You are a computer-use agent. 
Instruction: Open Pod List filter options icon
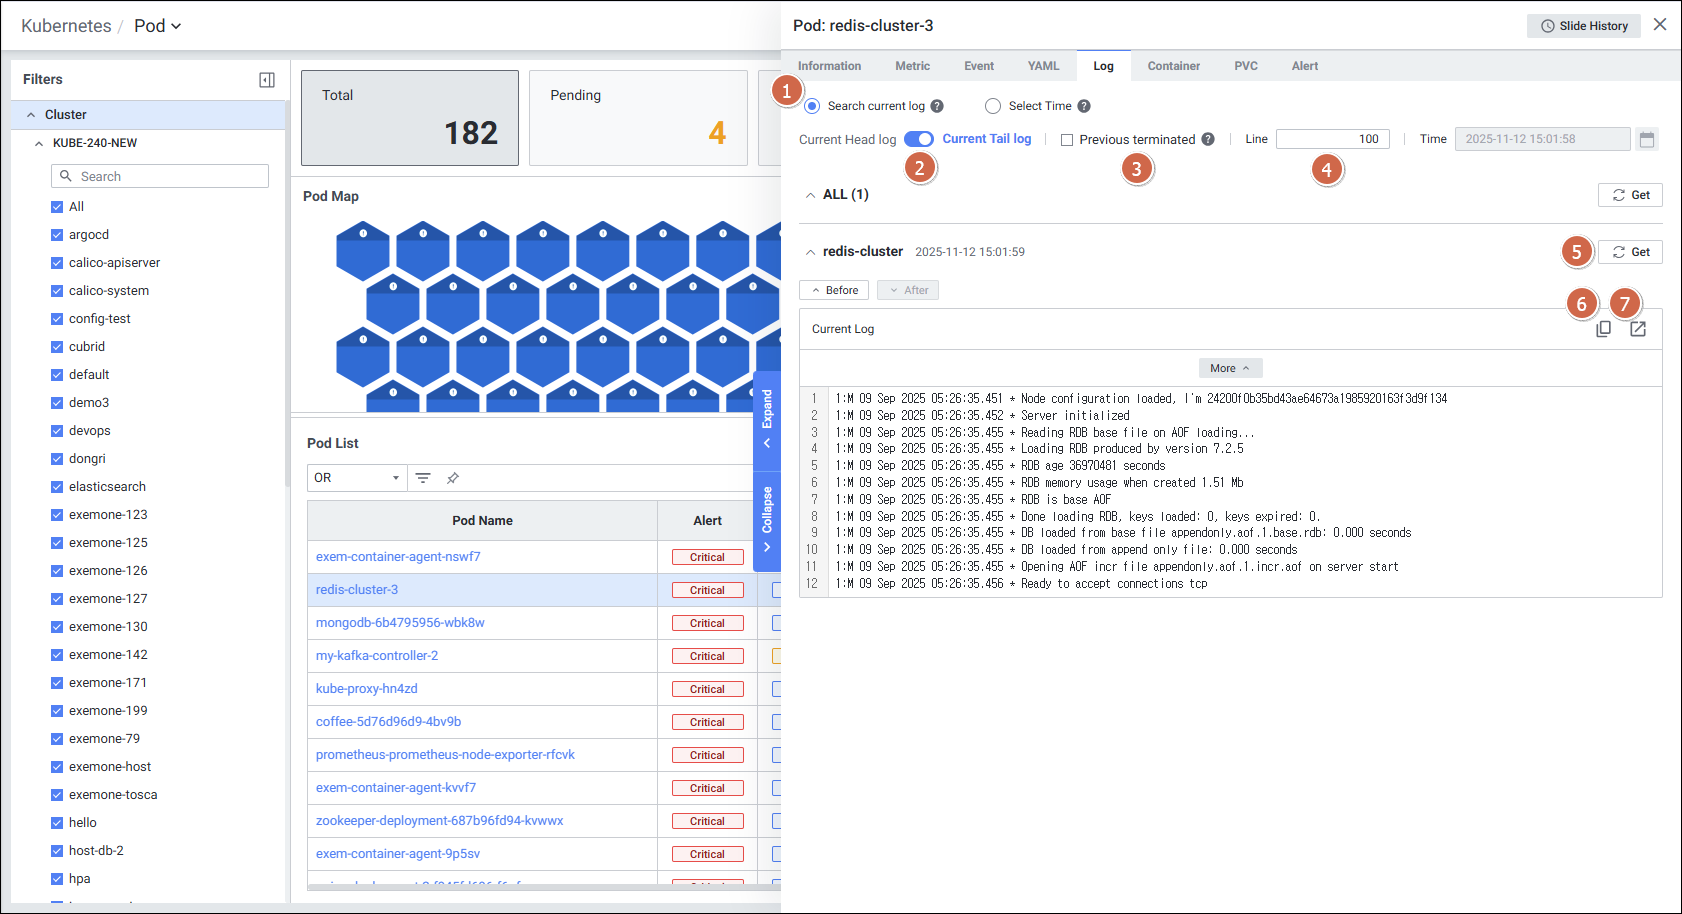pos(423,478)
